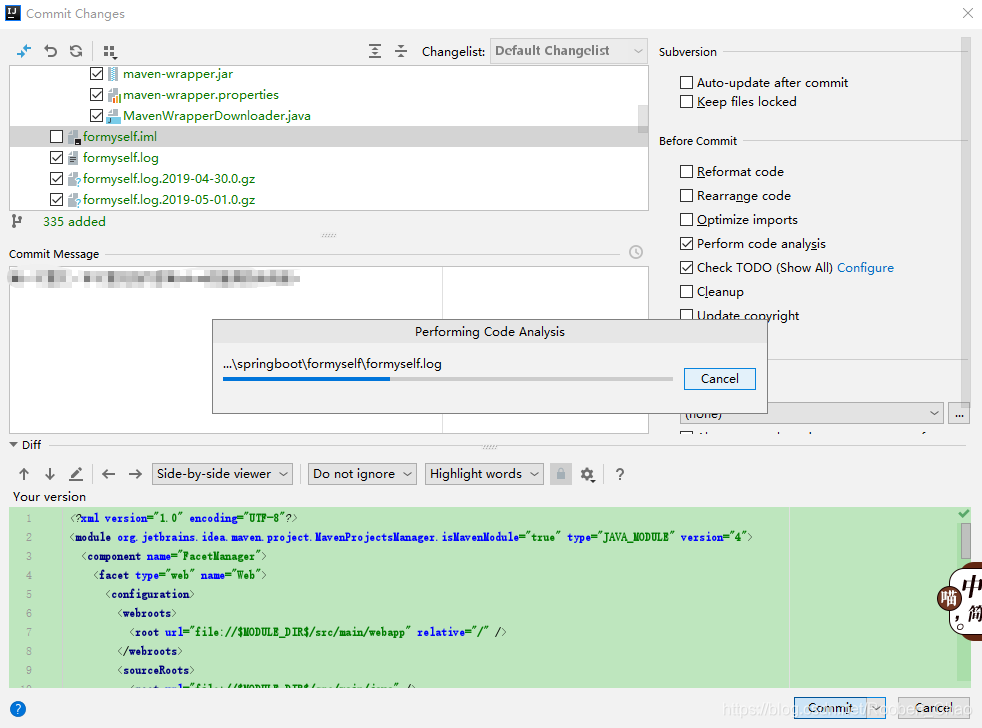Select MavenWrapperDownloader.java in file list

tap(217, 116)
